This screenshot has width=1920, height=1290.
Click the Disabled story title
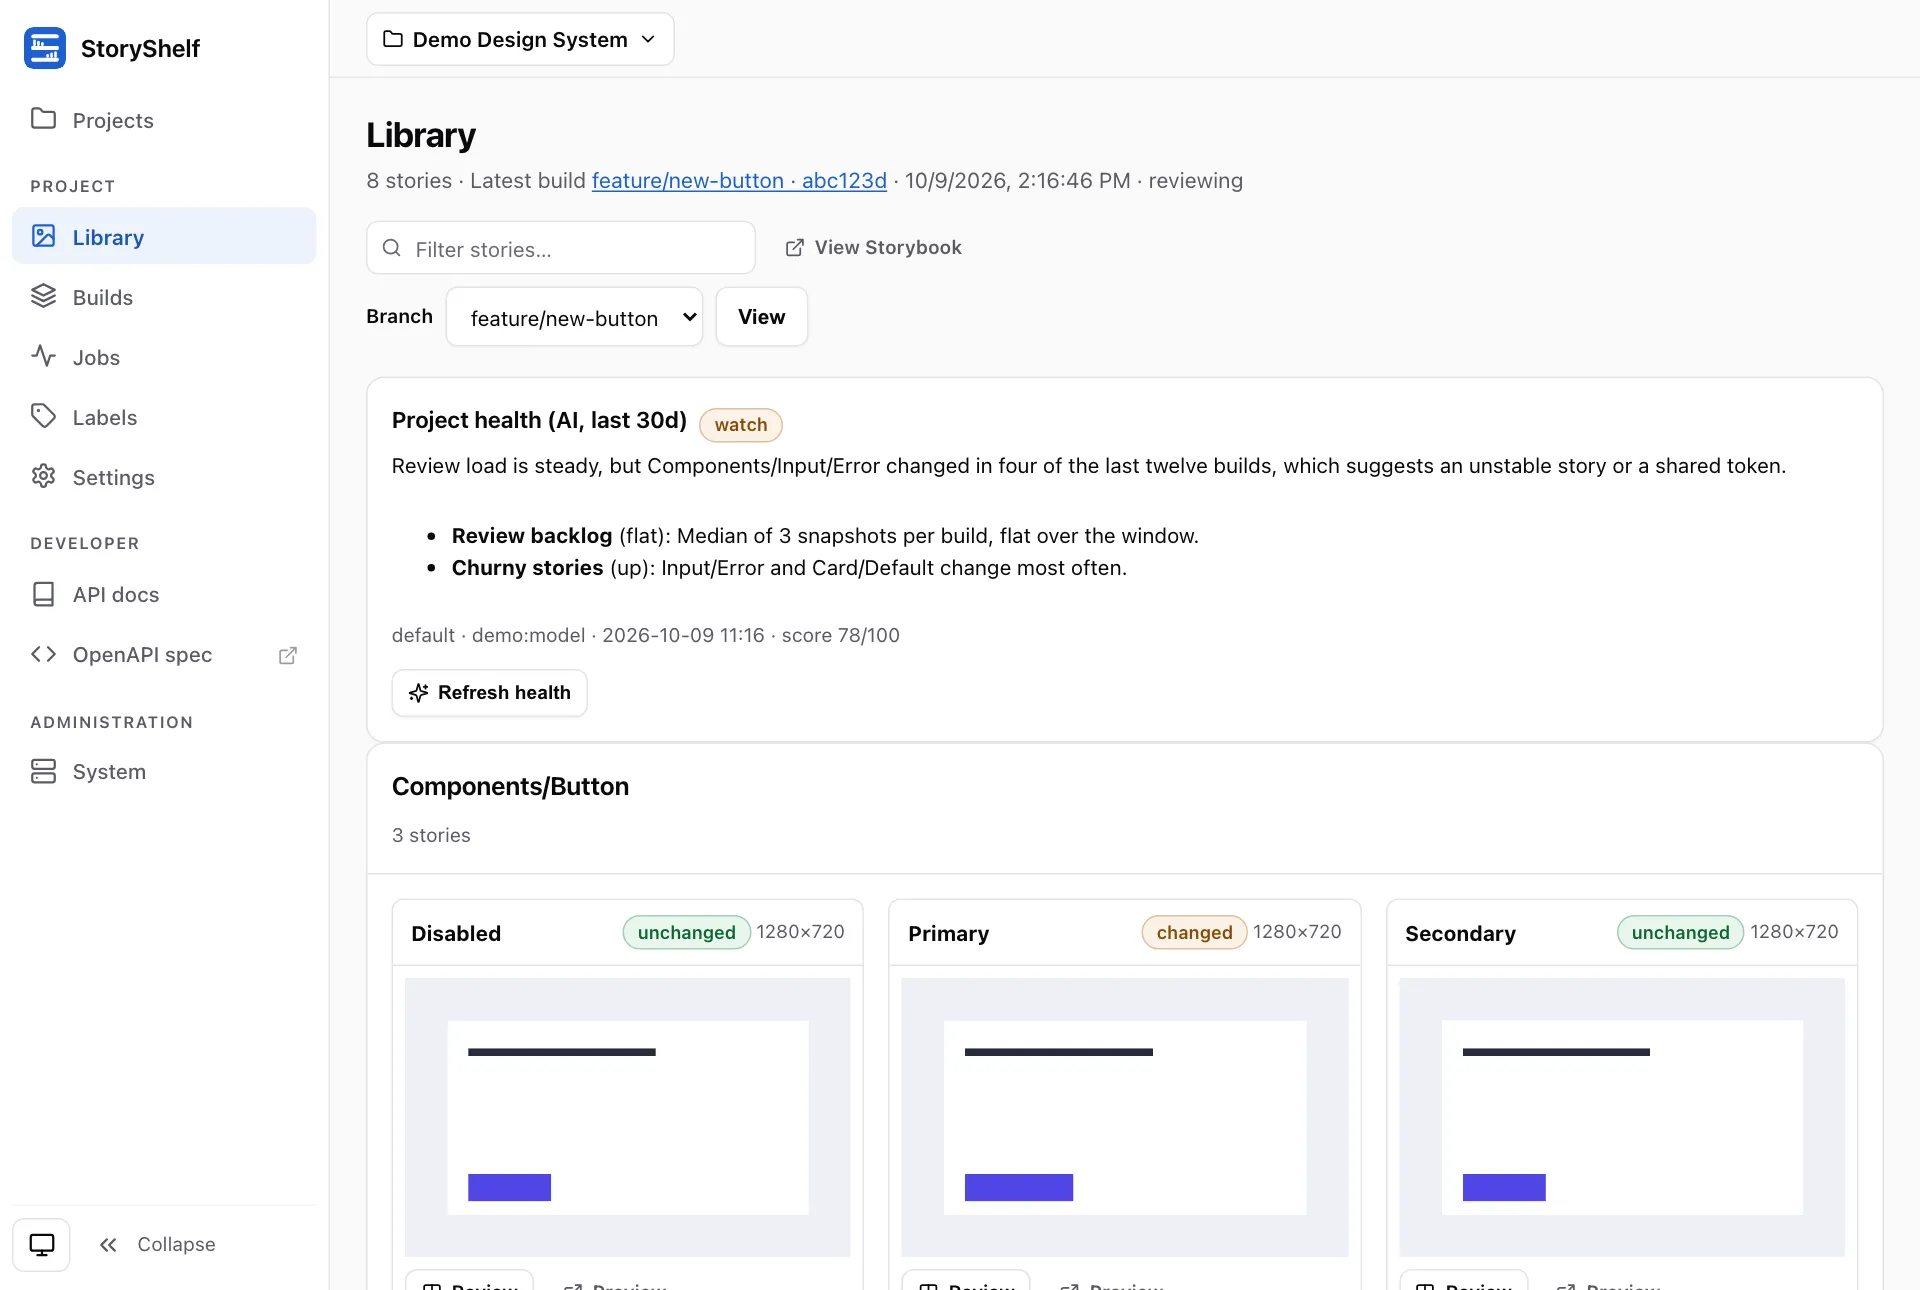456,934
